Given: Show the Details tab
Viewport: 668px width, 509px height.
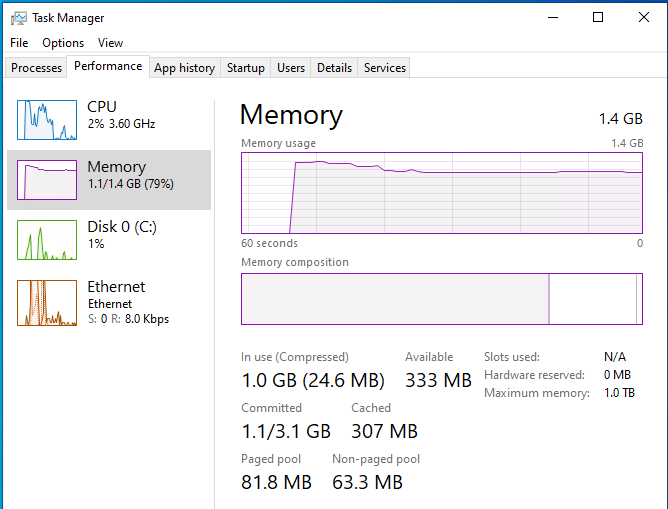Looking at the screenshot, I should tap(334, 68).
